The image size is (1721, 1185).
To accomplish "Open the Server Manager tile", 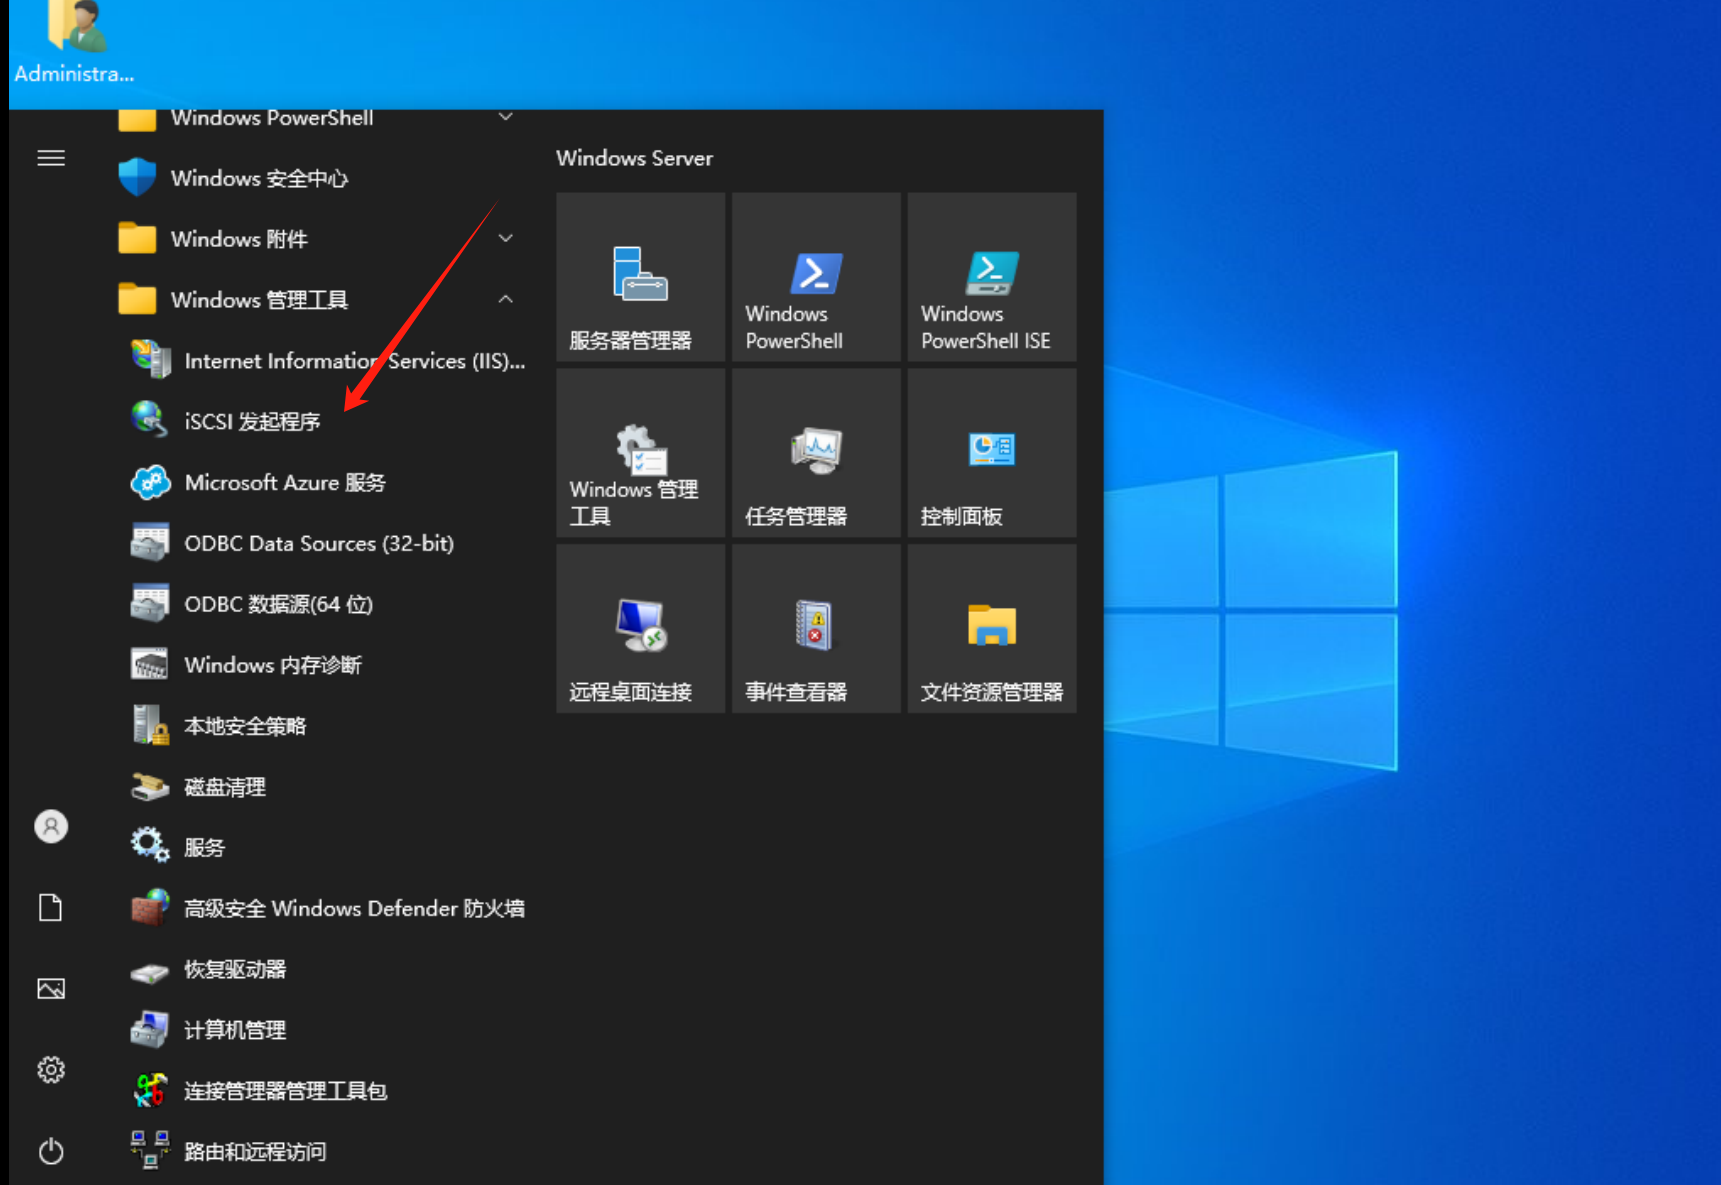I will (640, 277).
